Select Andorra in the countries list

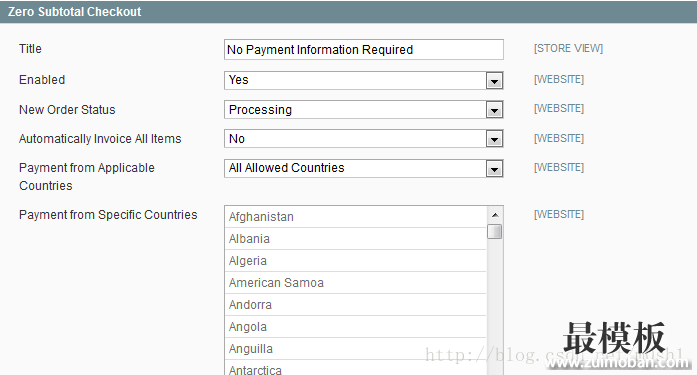point(356,305)
